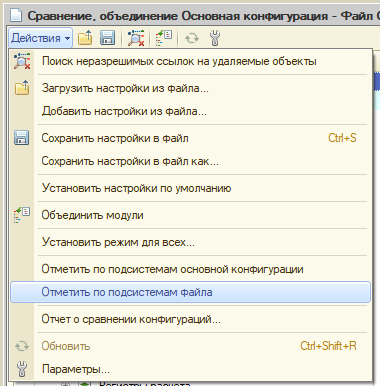Select Поиск неразрешимых ссылок на удаляемые объекты
380x386 pixels.
click(191, 61)
